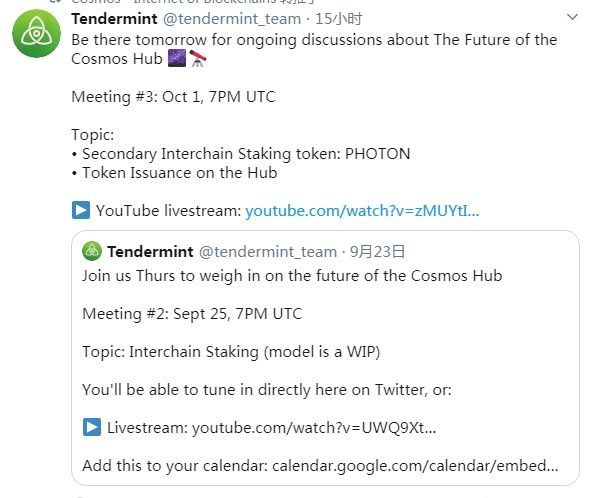Click the Secondary Interchain Staking token PHOTON line

(241, 154)
